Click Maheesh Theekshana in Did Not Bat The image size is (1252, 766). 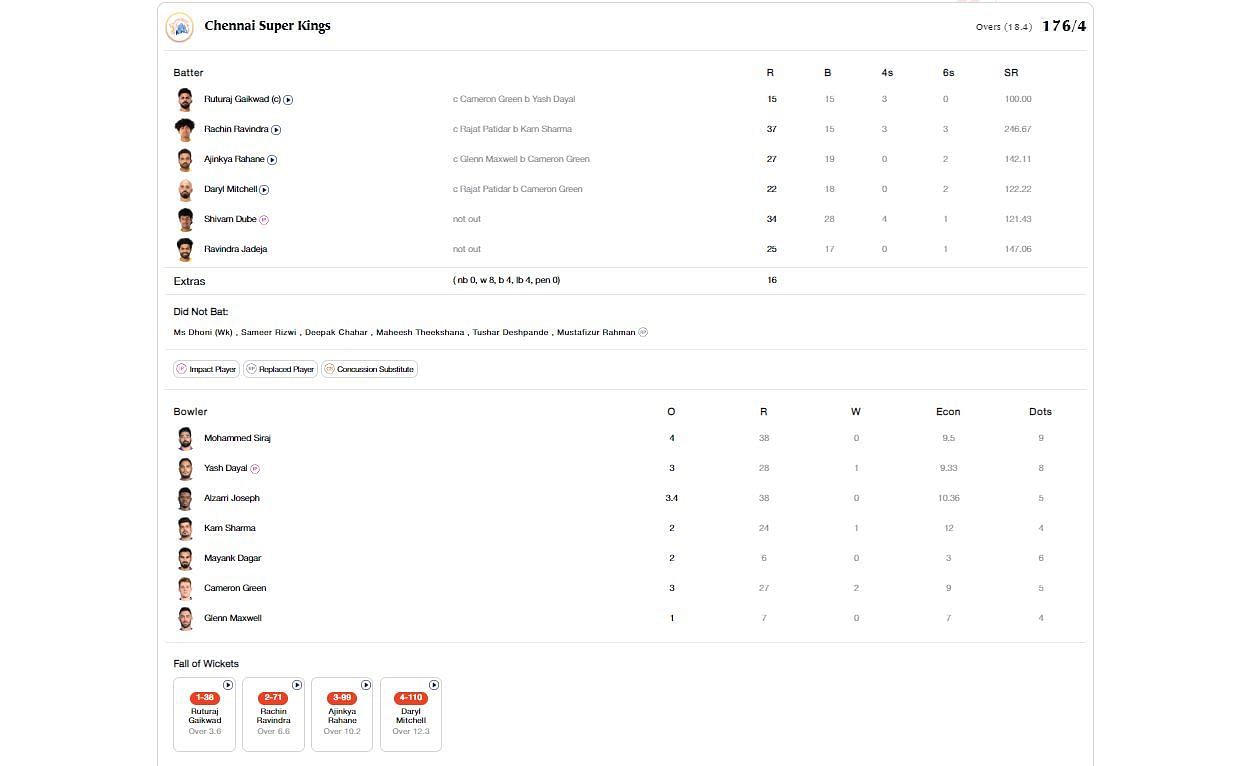pyautogui.click(x=420, y=333)
